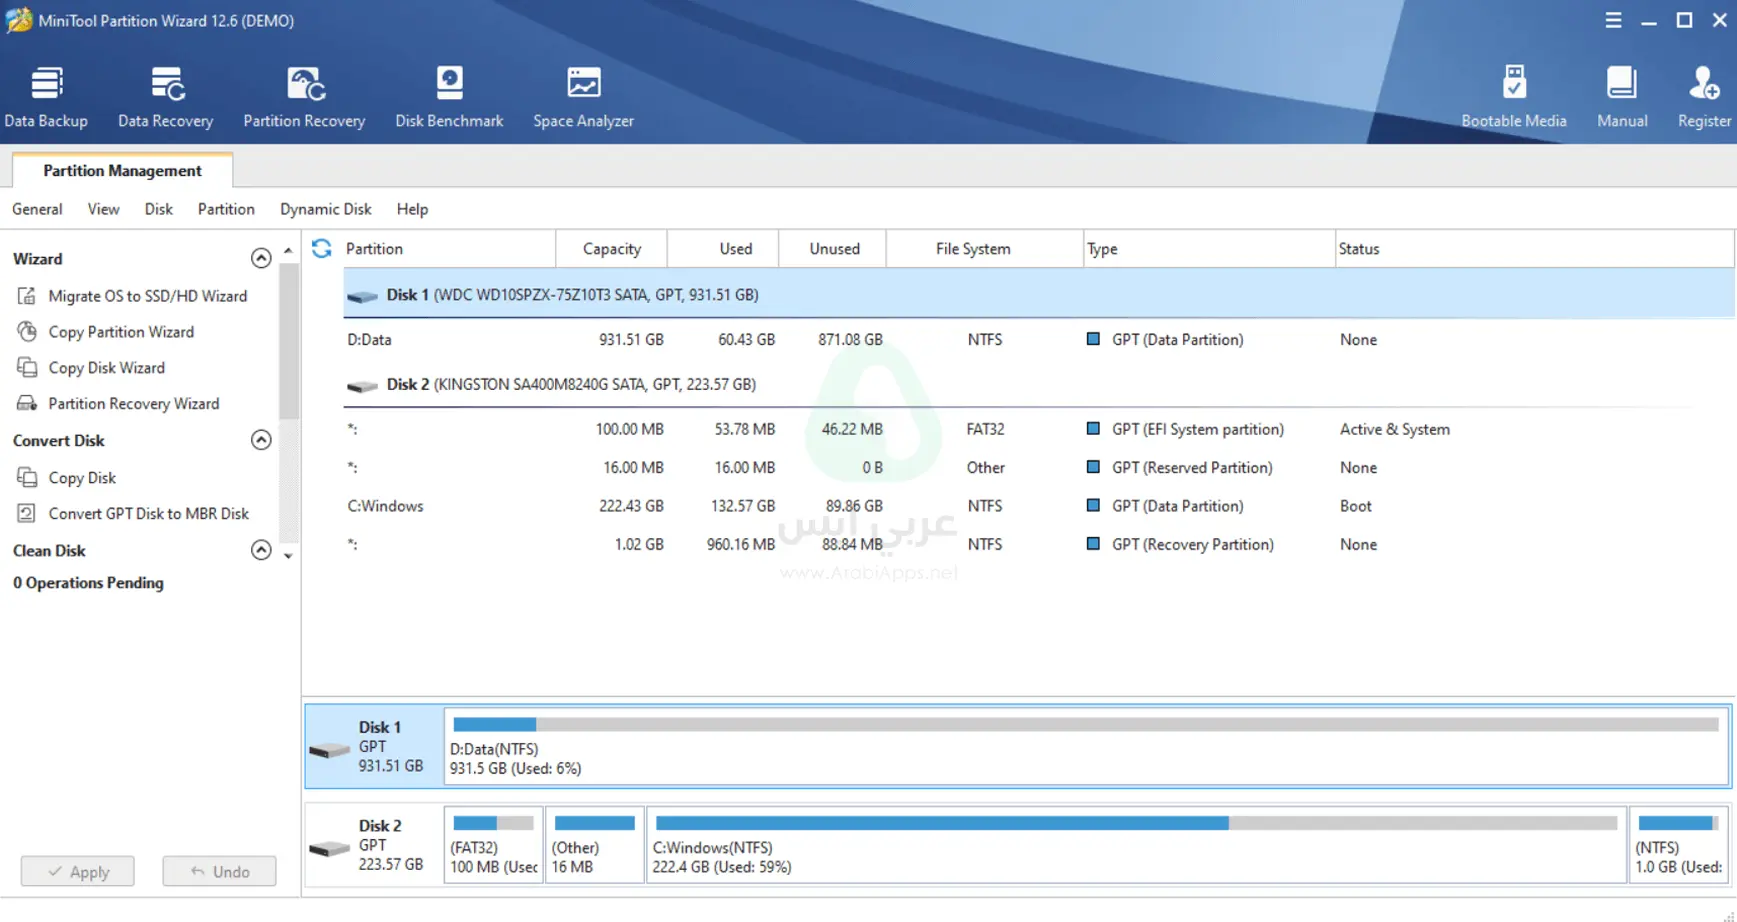1737x922 pixels.
Task: Click the Undo button
Action: coord(219,871)
